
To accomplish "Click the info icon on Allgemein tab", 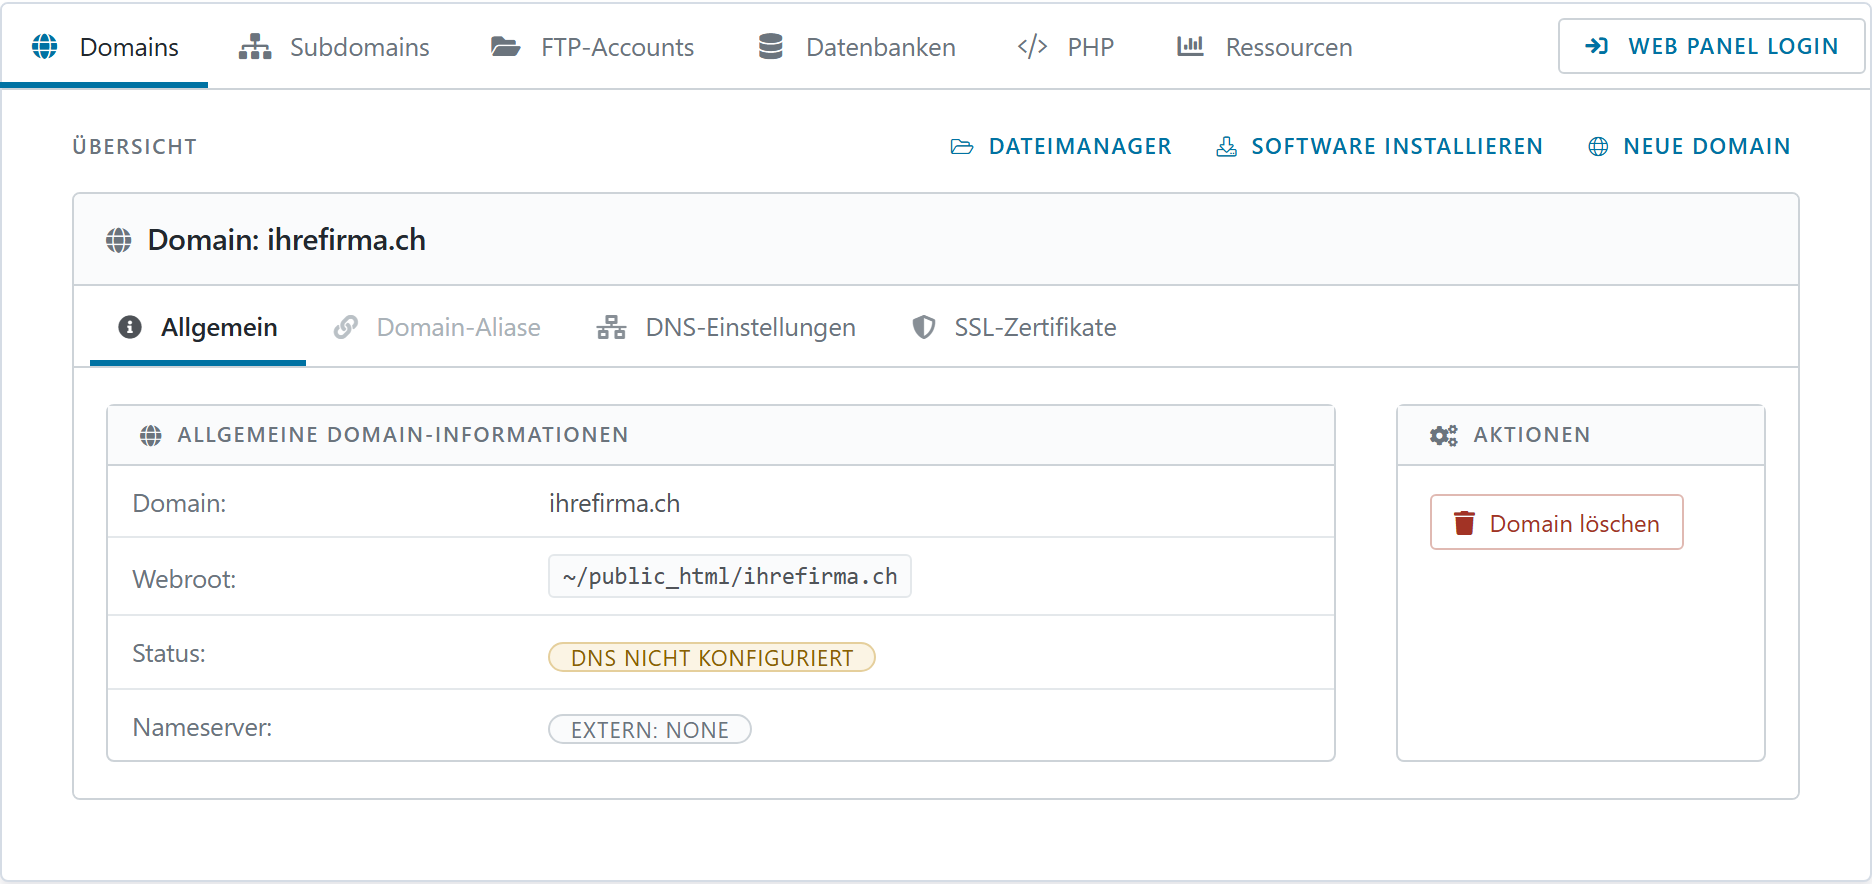I will [130, 327].
